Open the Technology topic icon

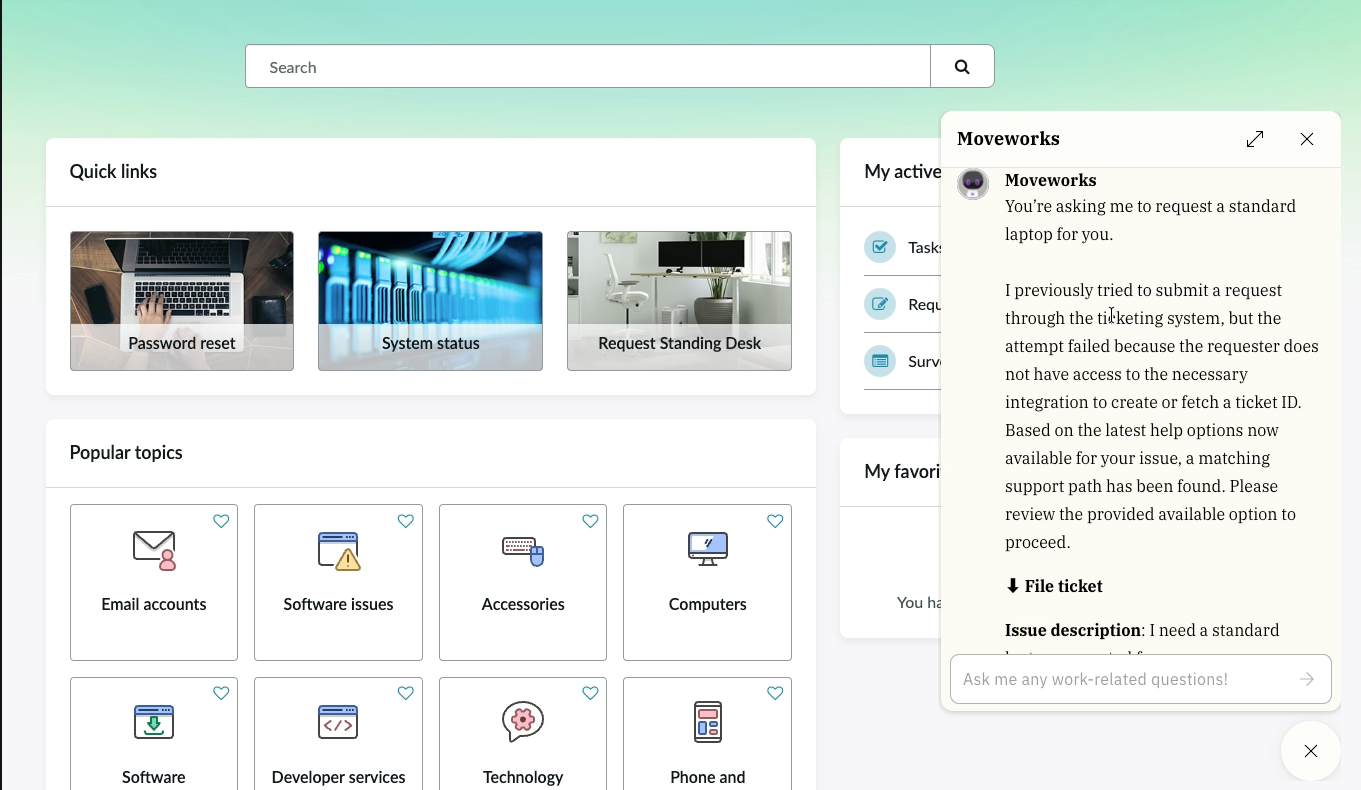(523, 722)
